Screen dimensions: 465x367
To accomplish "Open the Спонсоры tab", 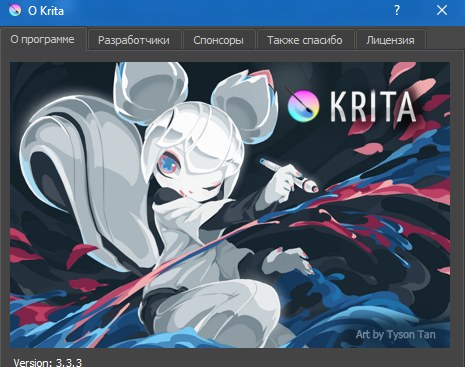I will tap(218, 40).
